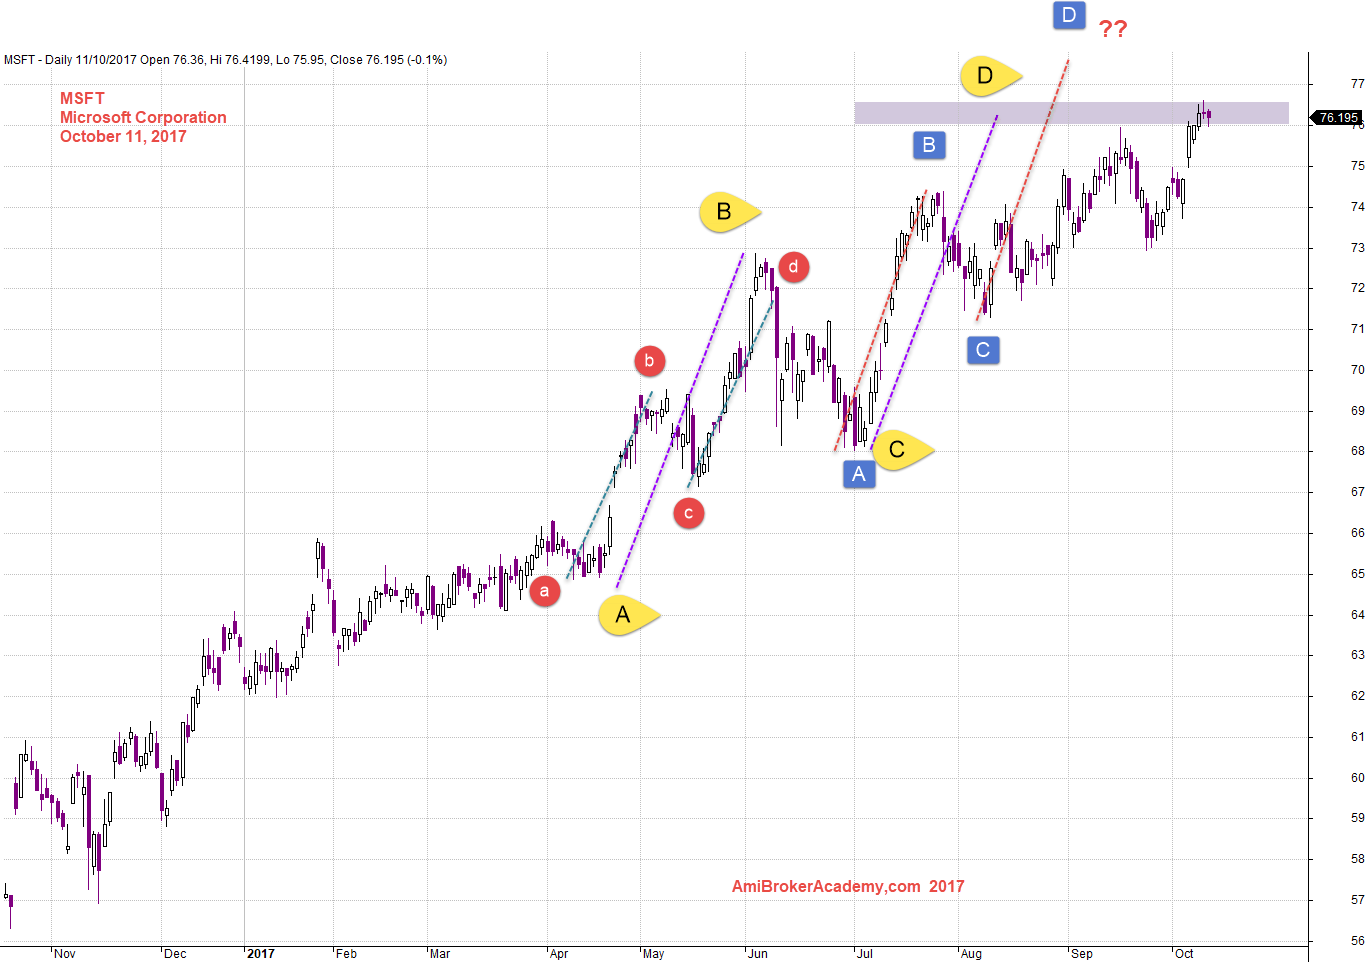This screenshot has width=1369, height=962.
Task: Pick the blue square label C
Action: (983, 350)
